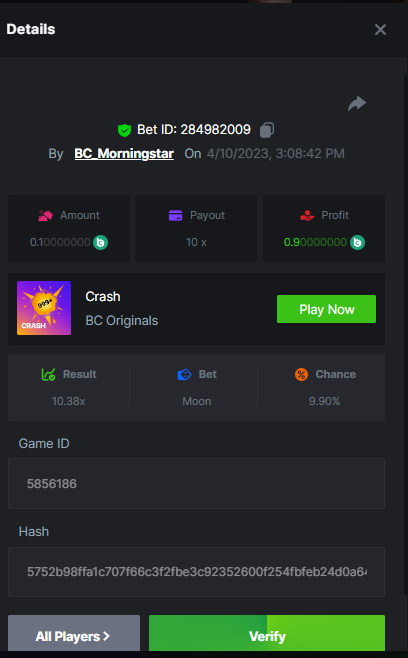
Task: Click the Amount icon
Action: tap(45, 215)
